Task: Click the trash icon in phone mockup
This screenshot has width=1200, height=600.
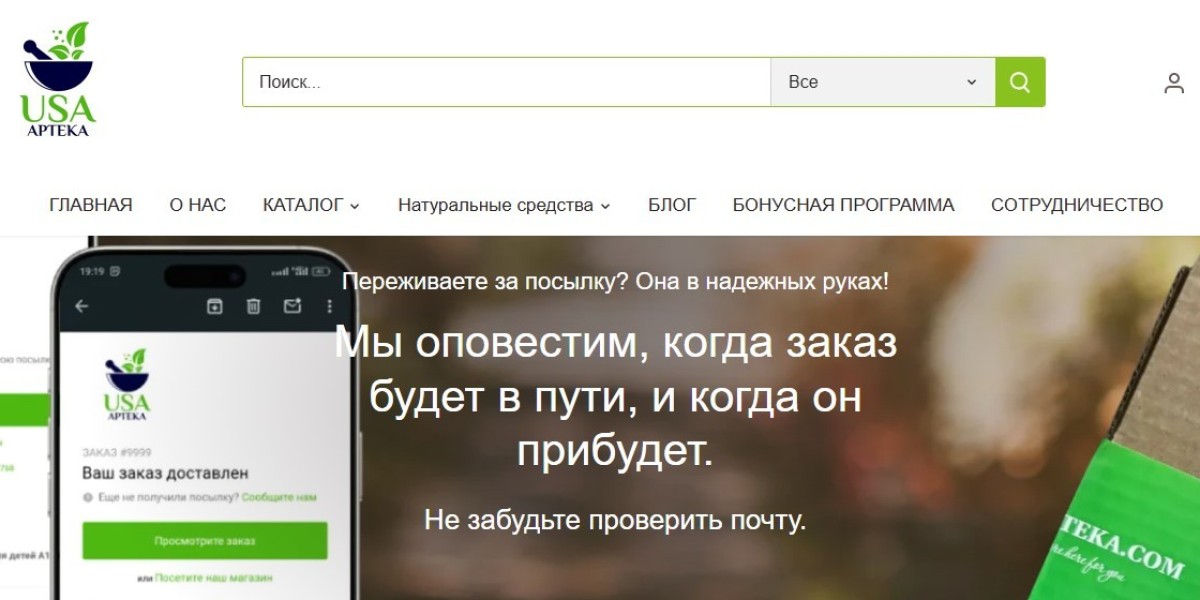Action: pos(254,306)
